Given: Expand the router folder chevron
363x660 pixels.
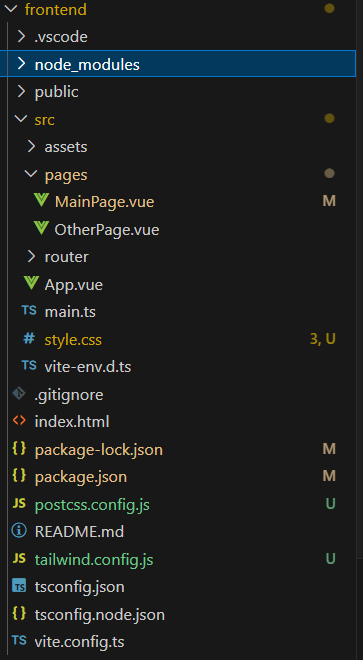Looking at the screenshot, I should click(x=31, y=256).
